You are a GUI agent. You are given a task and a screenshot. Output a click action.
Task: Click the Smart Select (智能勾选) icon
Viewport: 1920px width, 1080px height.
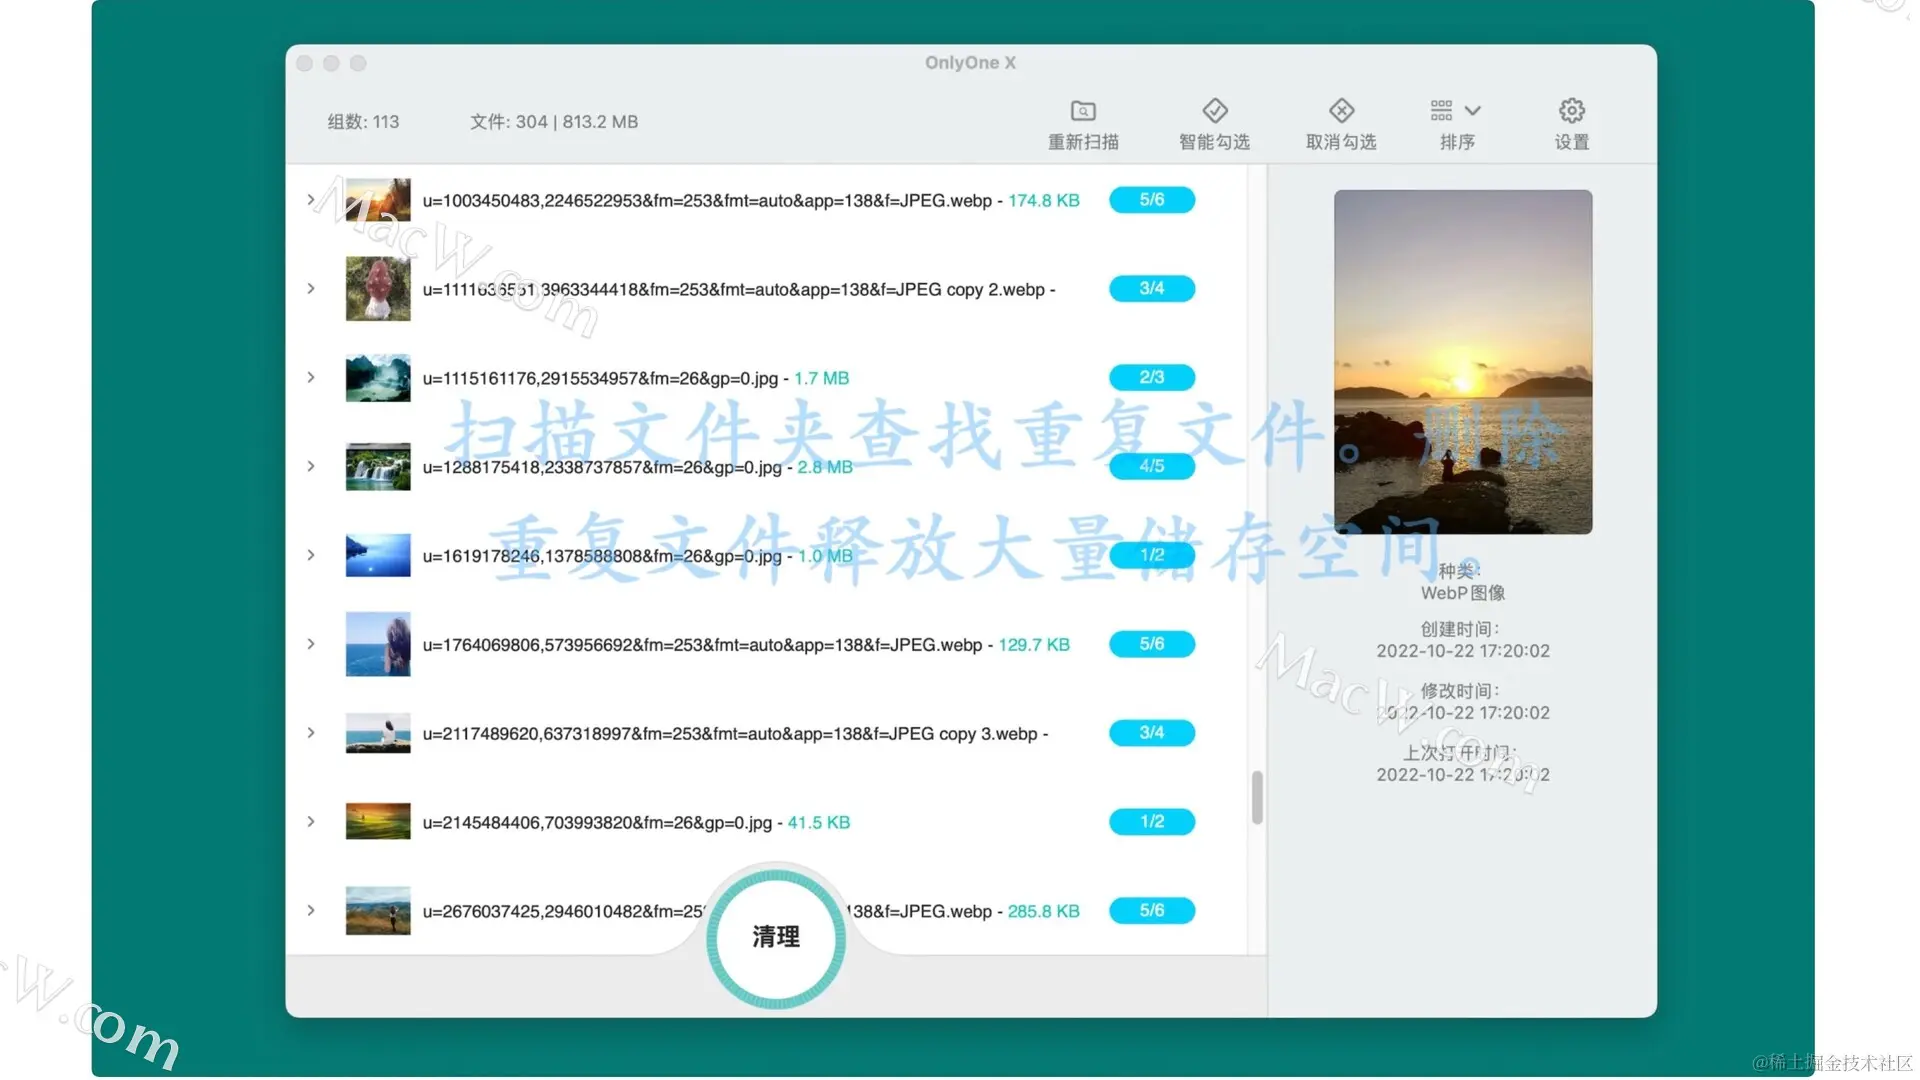(x=1214, y=111)
